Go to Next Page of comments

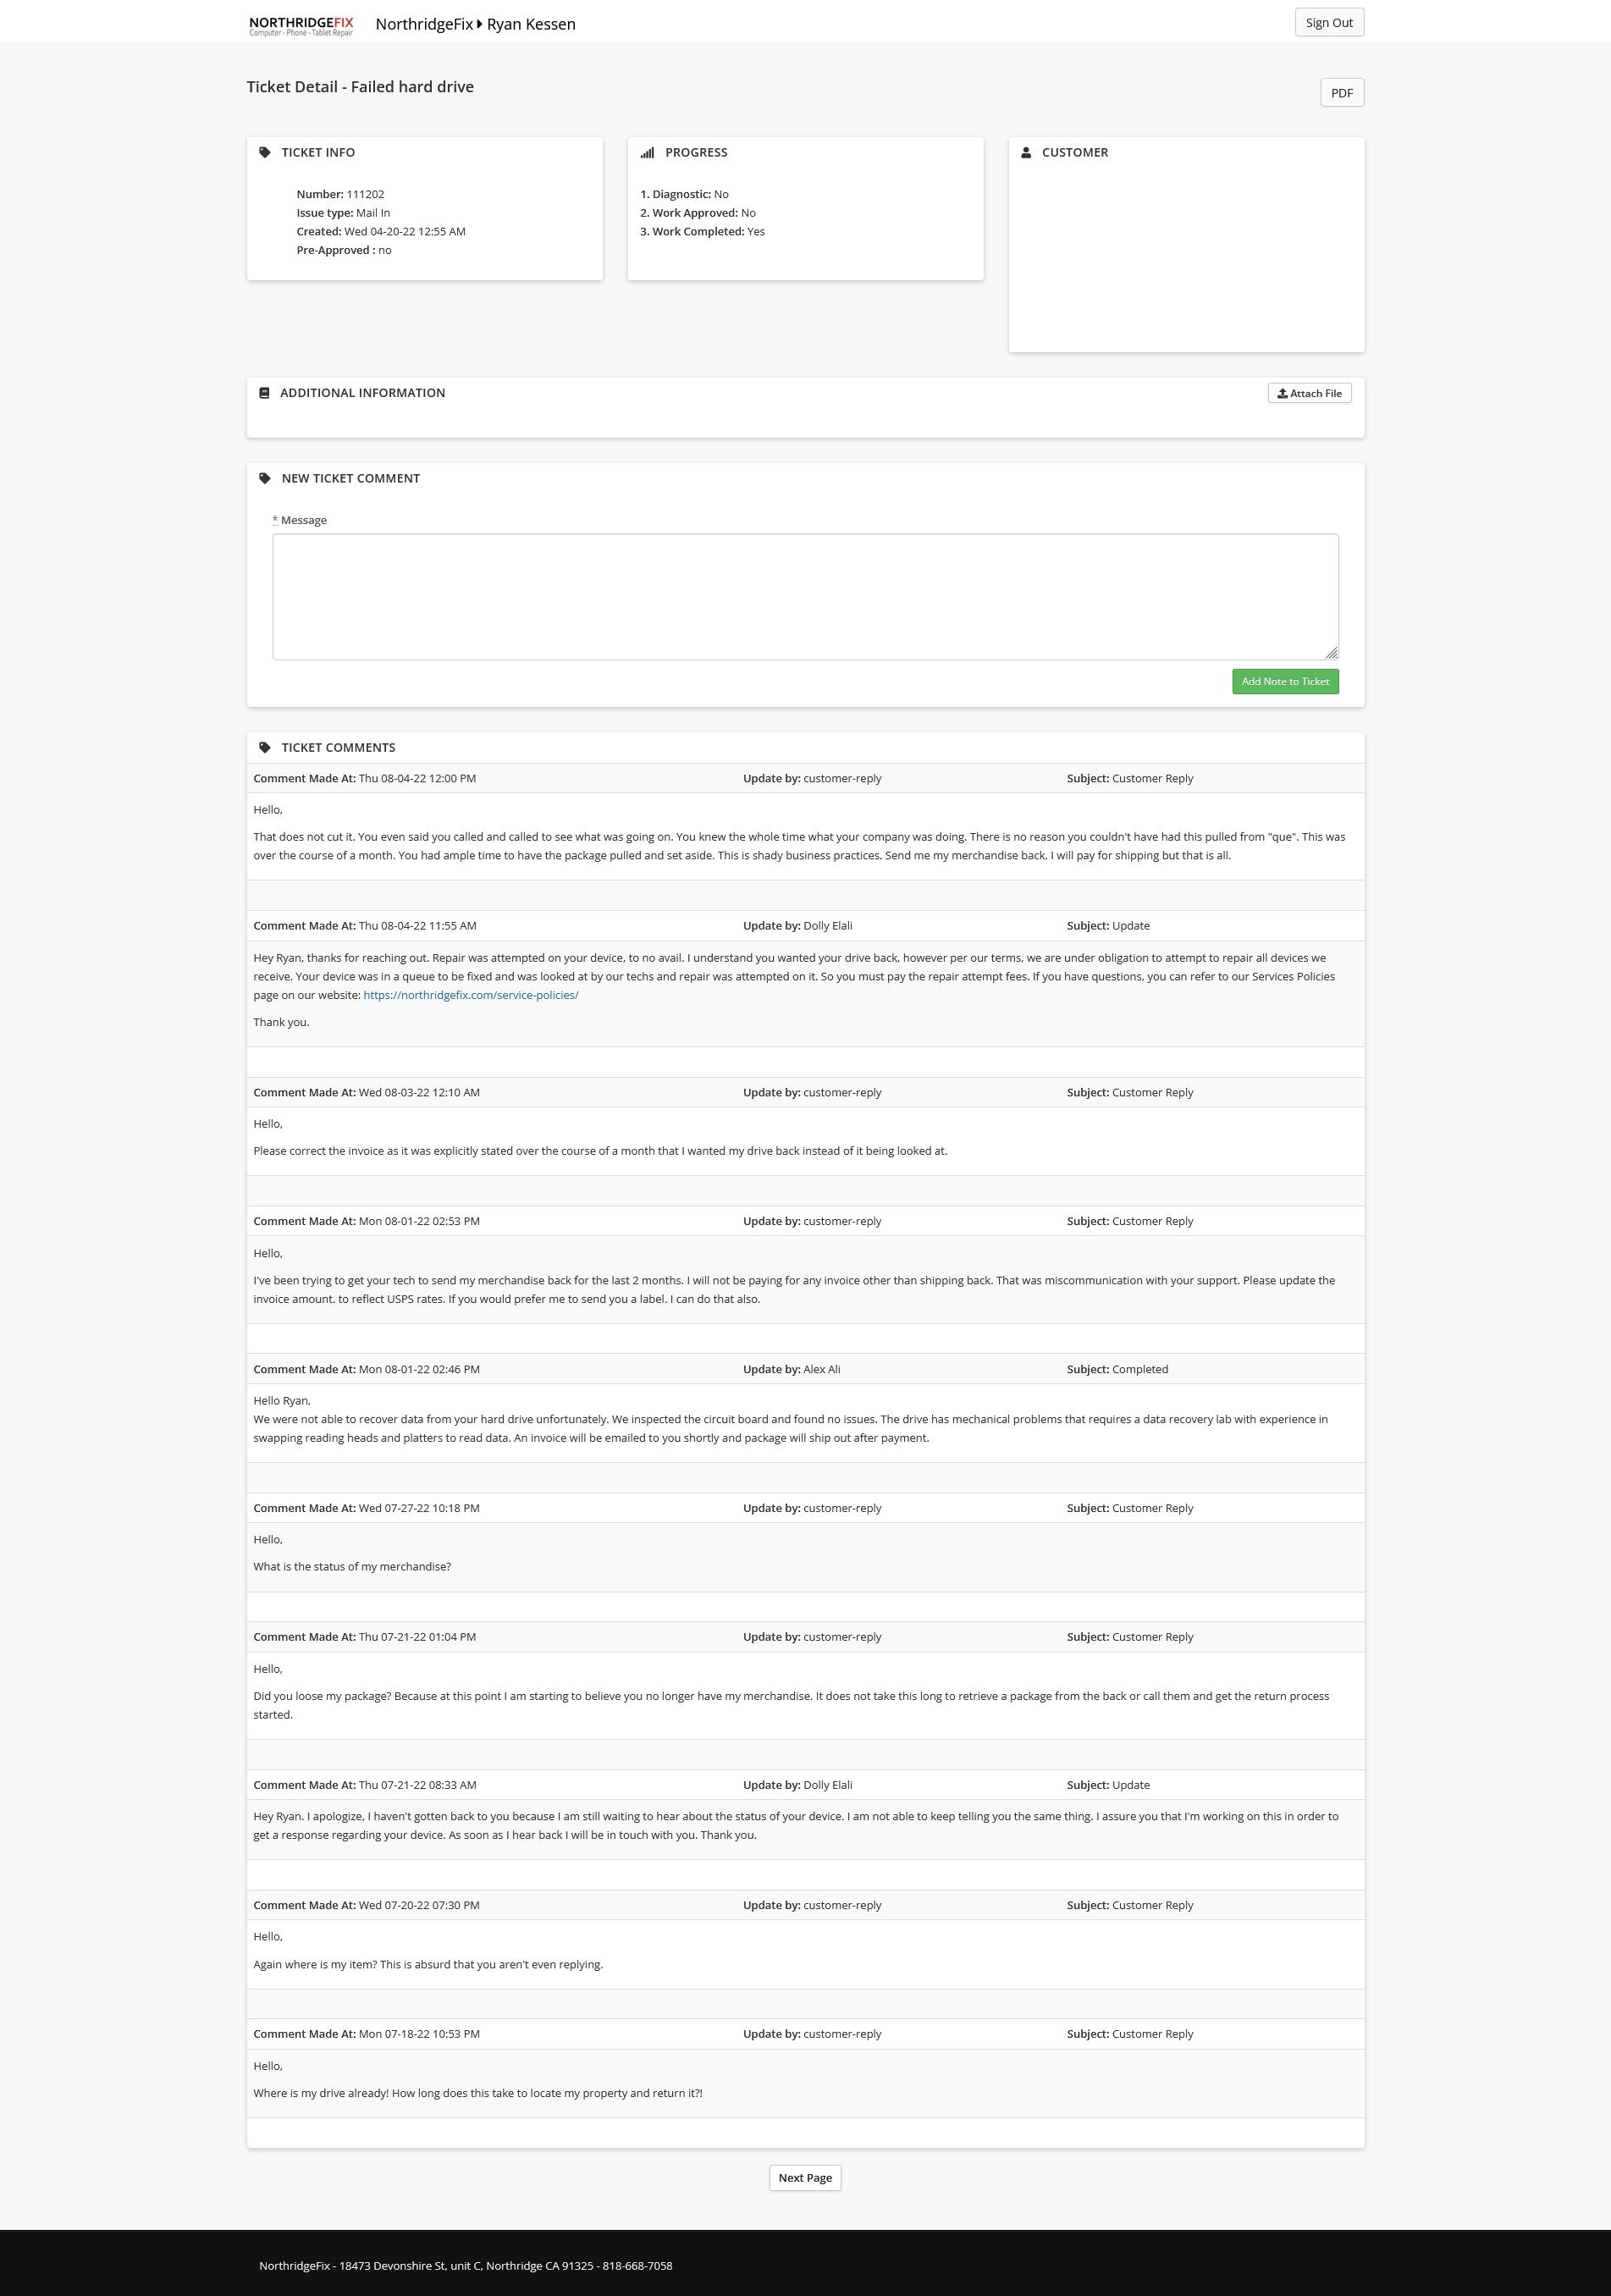[x=805, y=2178]
